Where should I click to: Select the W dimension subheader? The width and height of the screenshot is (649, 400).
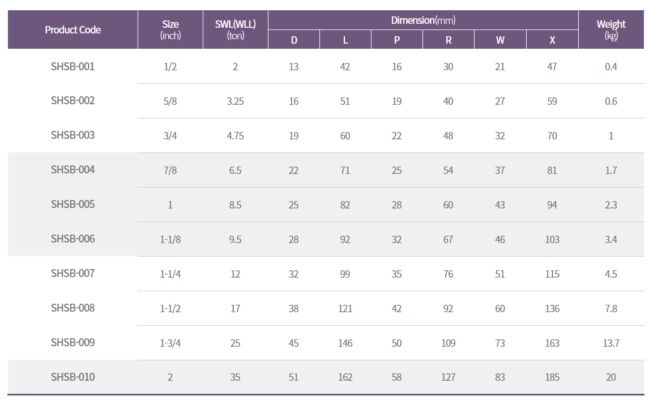pos(500,40)
